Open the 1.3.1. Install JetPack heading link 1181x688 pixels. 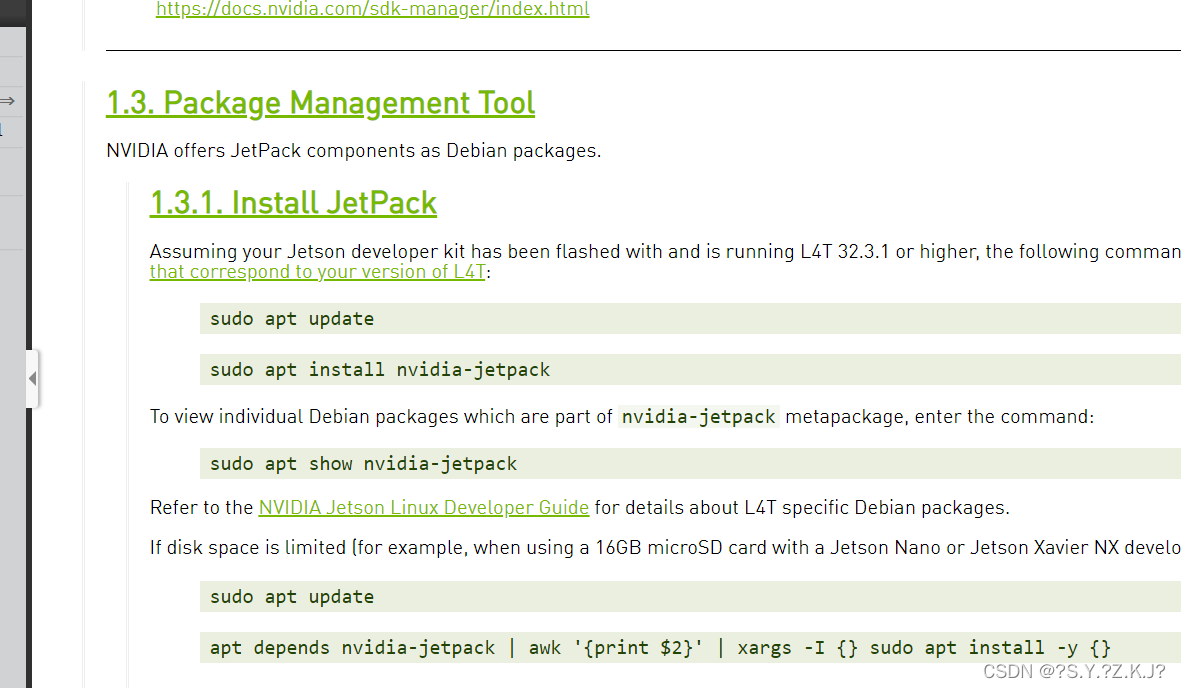point(293,203)
